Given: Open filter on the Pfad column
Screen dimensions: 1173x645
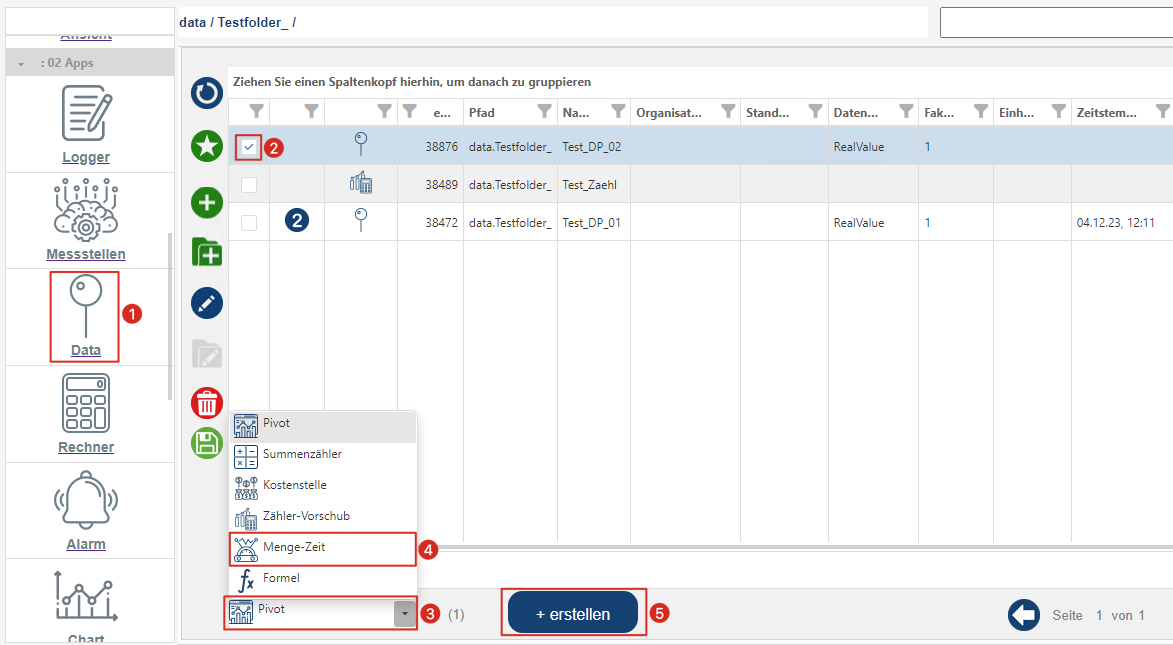Looking at the screenshot, I should (544, 112).
